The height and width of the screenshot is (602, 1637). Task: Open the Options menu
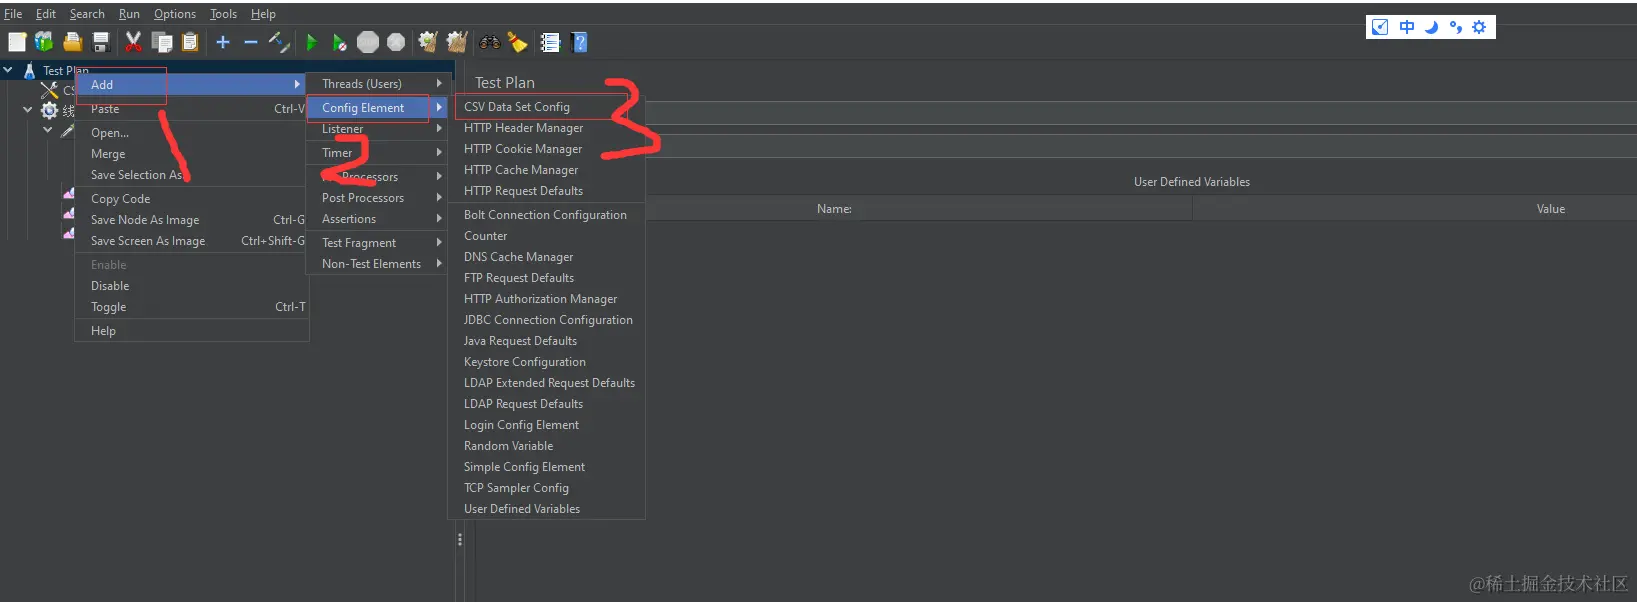(175, 14)
